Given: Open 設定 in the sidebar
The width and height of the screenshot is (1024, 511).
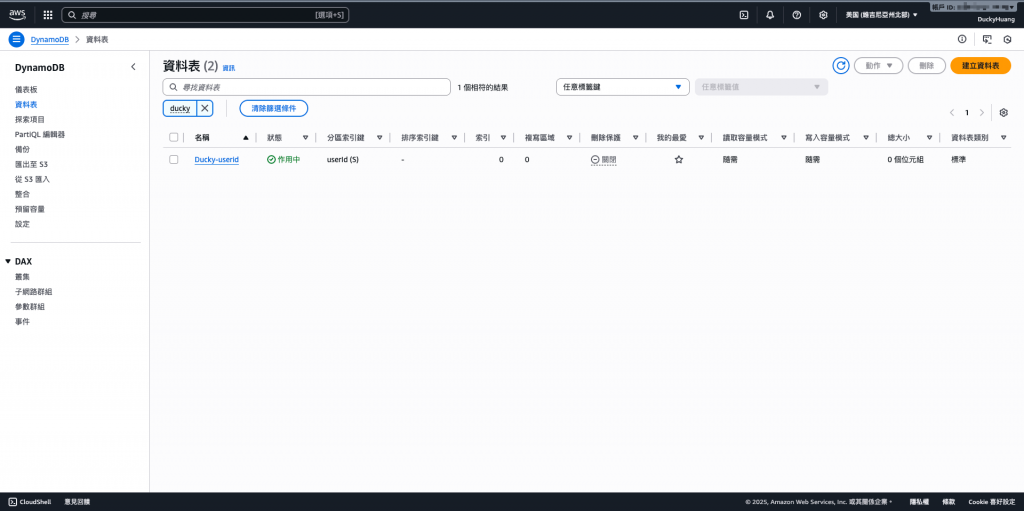Looking at the screenshot, I should tap(22, 224).
